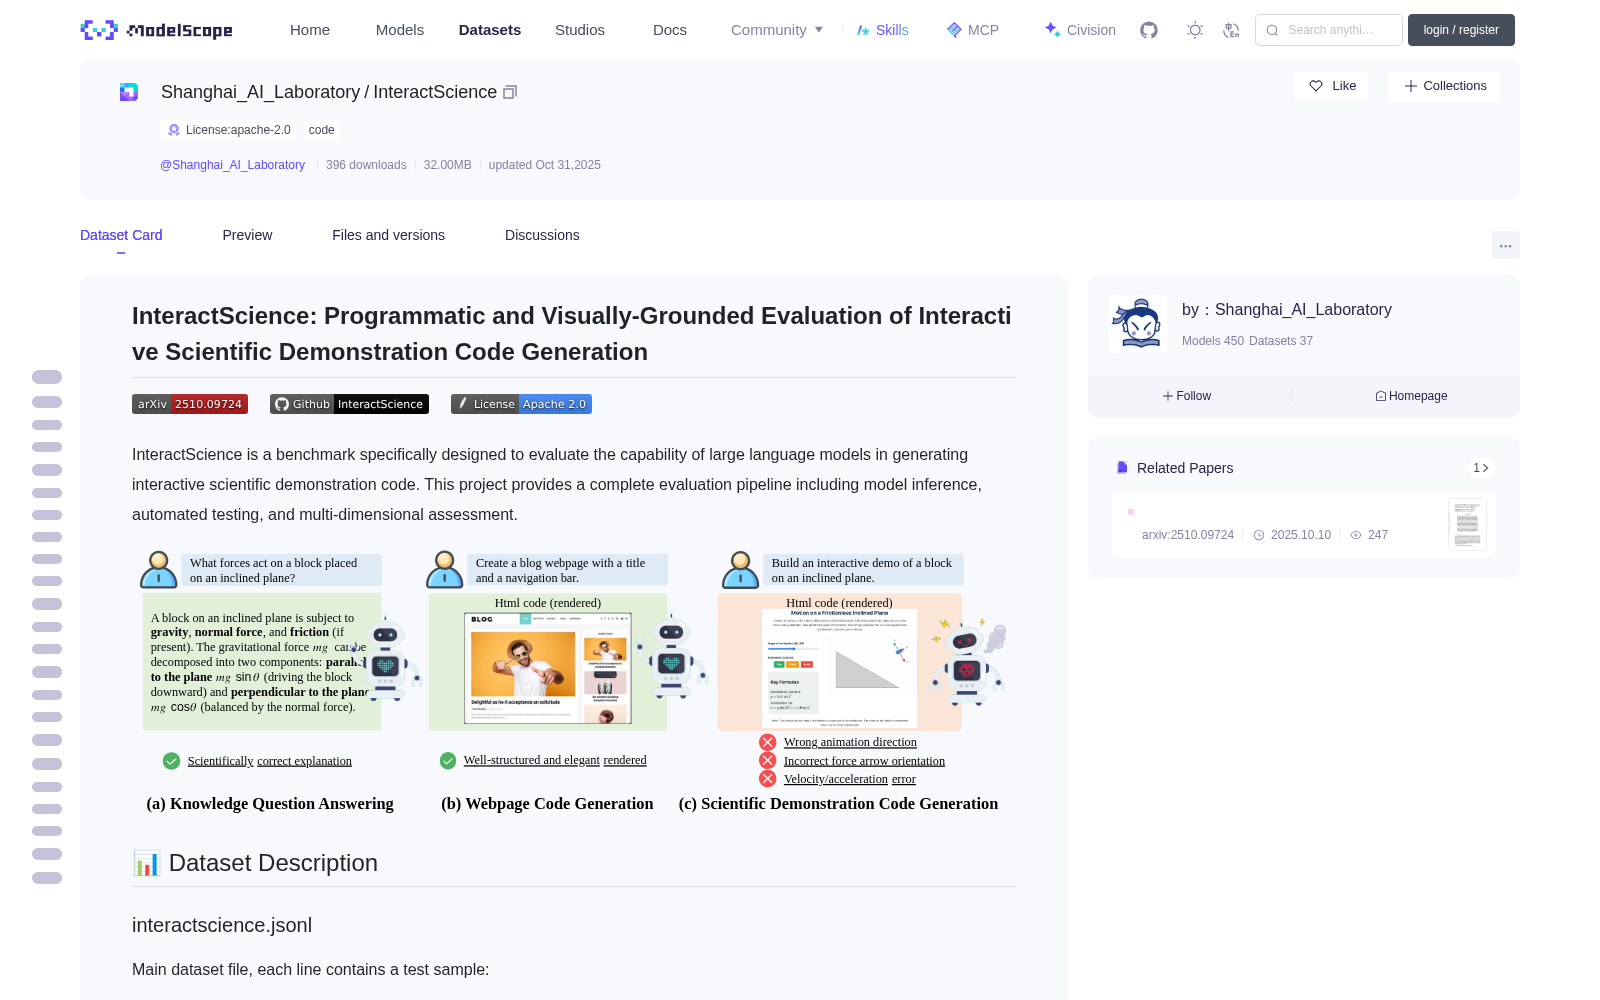Open the Studios menu item

pos(580,30)
